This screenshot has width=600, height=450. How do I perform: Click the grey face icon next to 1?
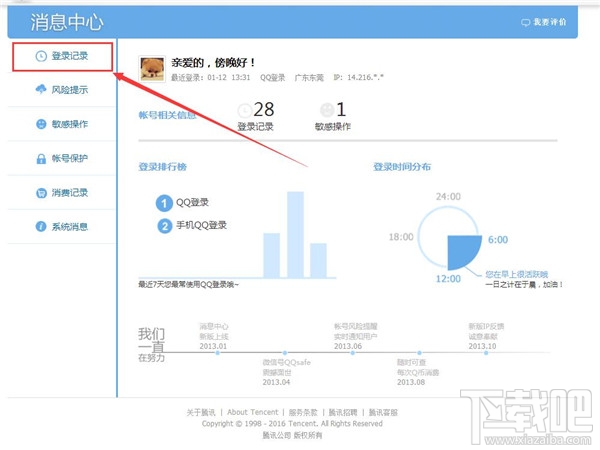[327, 110]
